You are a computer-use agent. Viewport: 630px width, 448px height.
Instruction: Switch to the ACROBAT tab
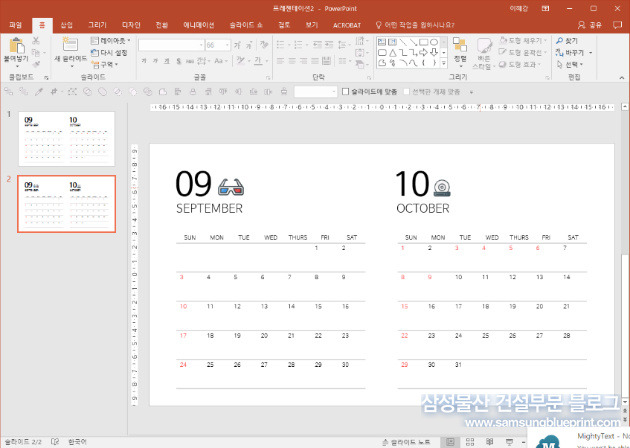pyautogui.click(x=347, y=25)
